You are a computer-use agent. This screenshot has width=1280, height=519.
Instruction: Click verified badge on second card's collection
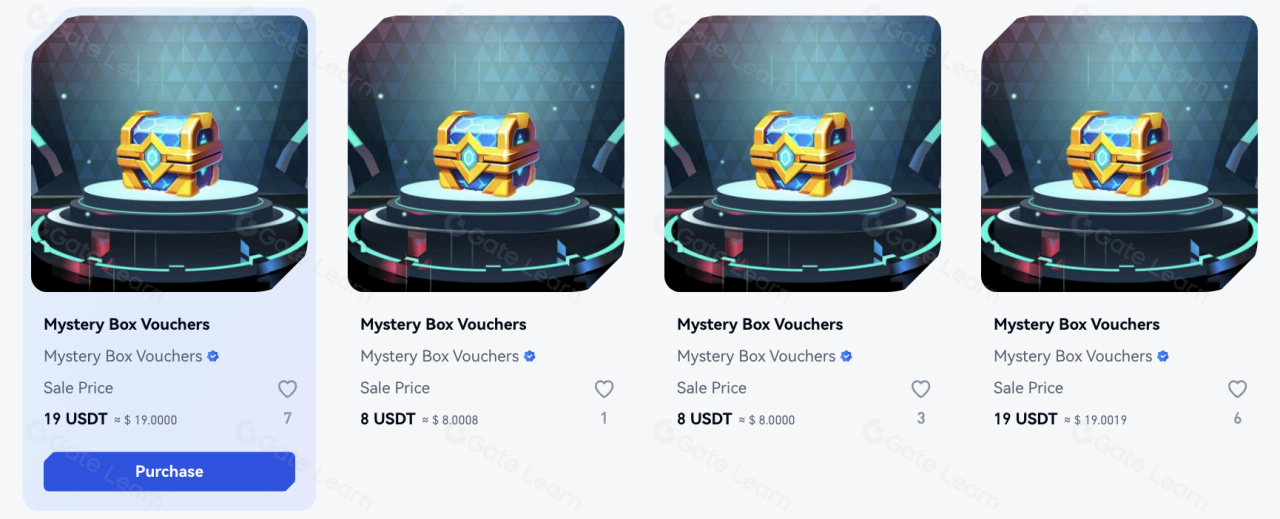[530, 356]
